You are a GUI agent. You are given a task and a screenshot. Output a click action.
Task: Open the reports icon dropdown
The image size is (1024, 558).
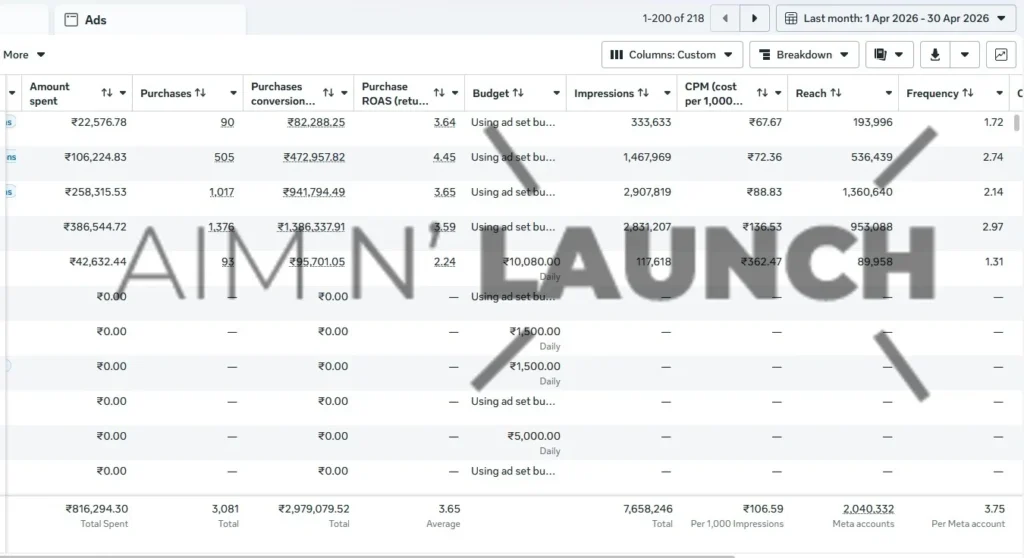click(889, 55)
